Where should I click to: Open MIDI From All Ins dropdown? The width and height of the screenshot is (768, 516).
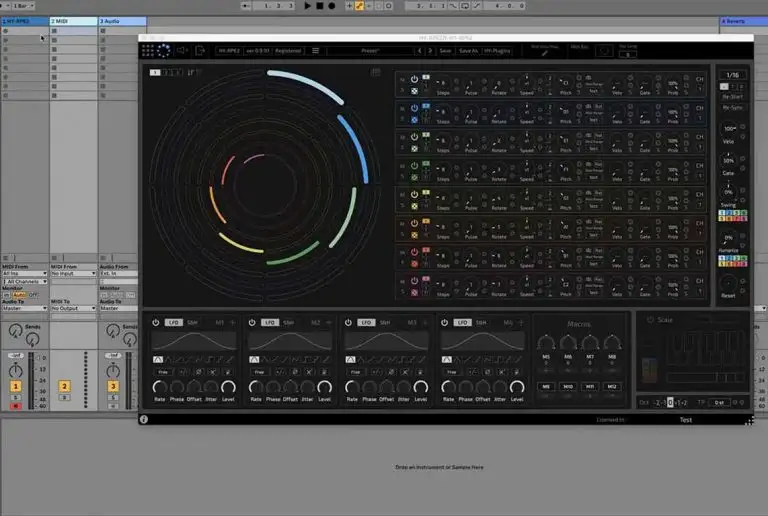(x=24, y=274)
